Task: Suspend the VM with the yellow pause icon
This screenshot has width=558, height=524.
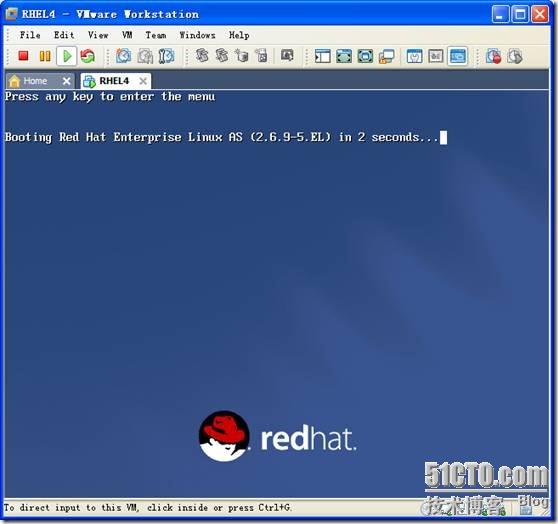Action: [45, 56]
